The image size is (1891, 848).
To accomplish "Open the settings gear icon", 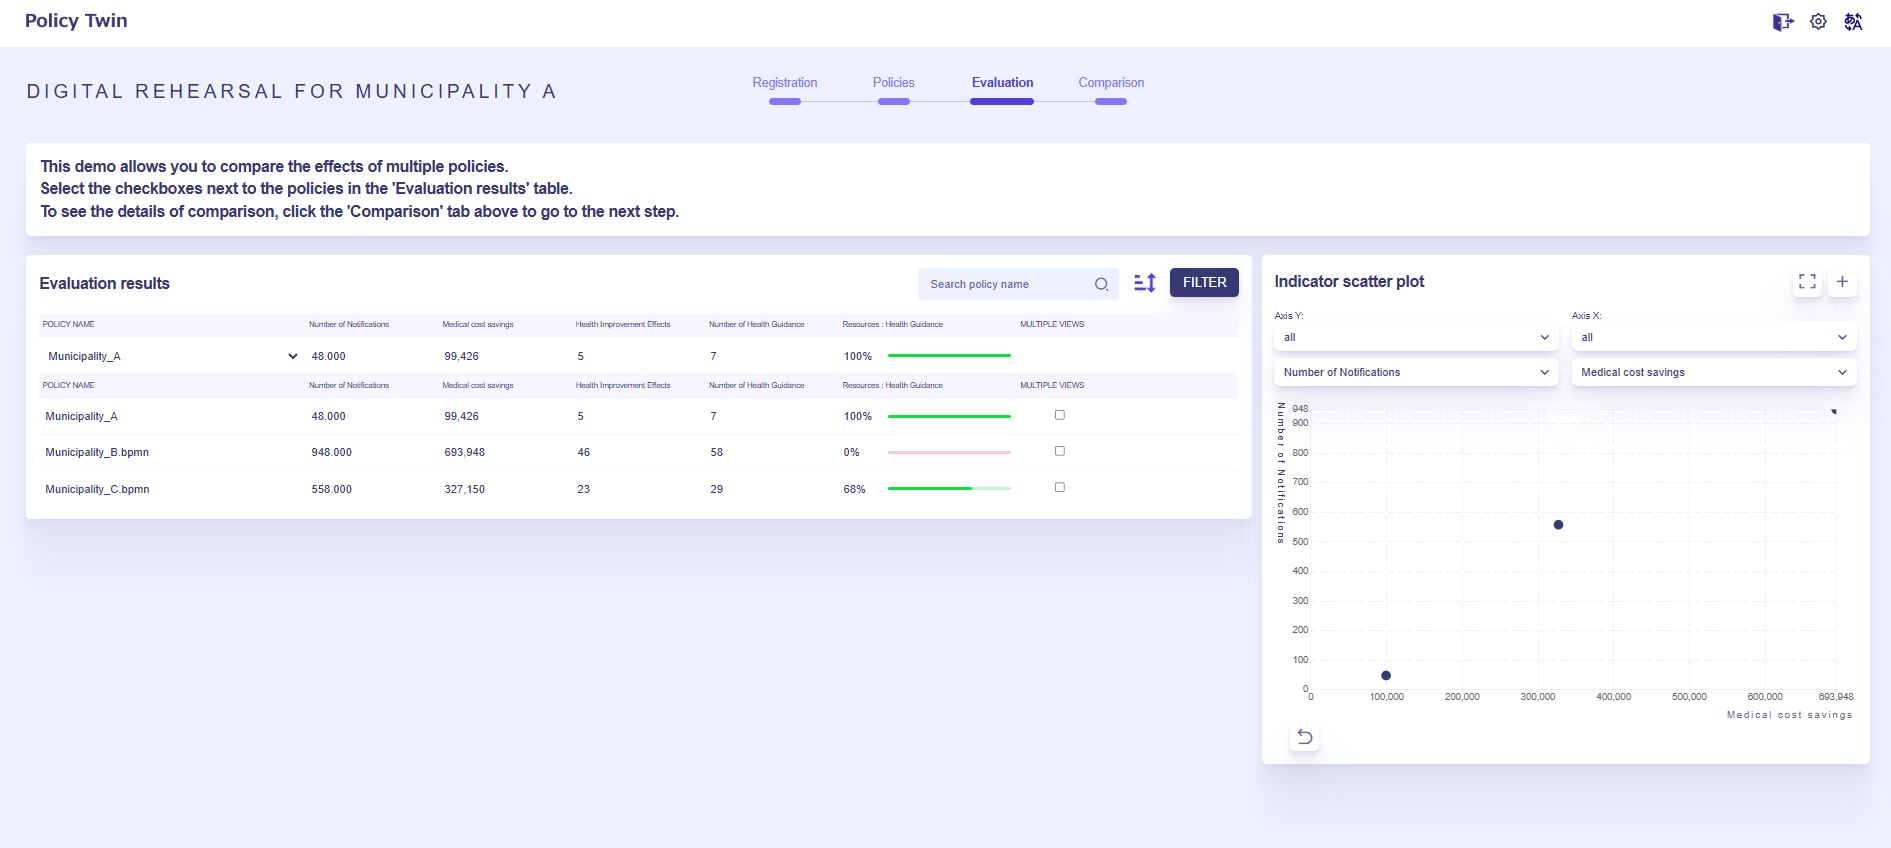I will [1818, 22].
